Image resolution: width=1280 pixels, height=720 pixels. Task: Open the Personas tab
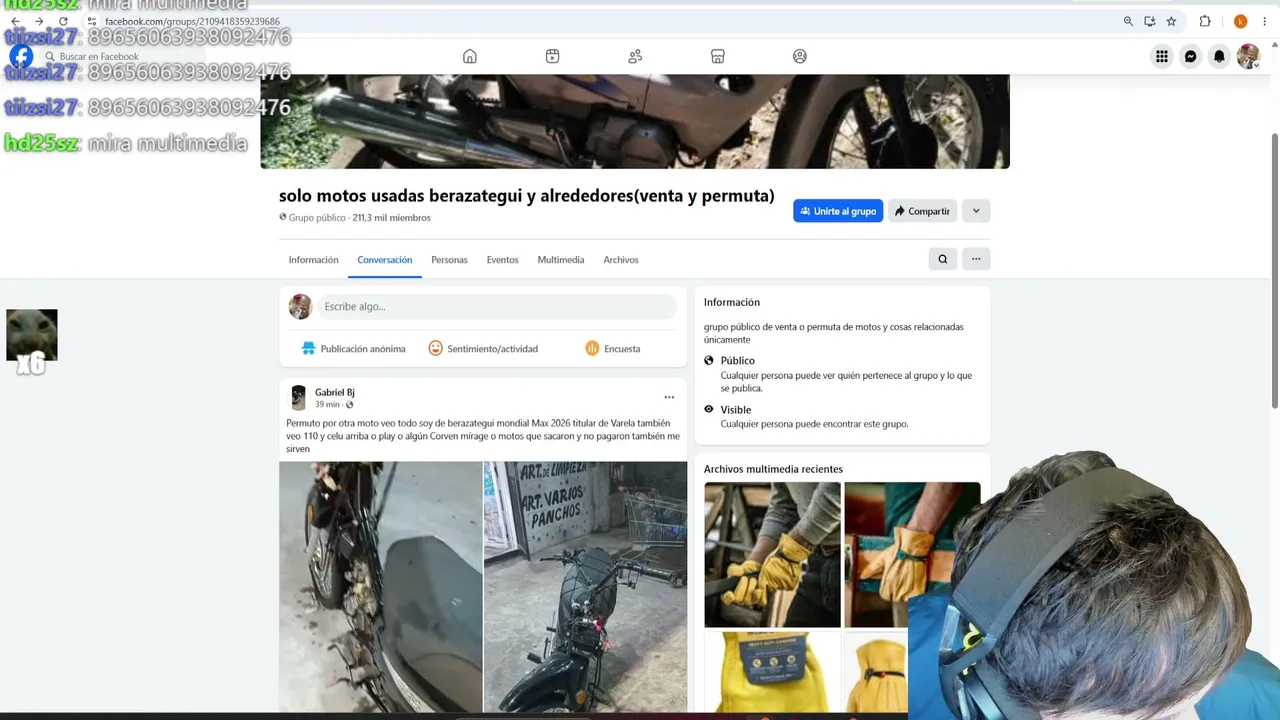[449, 260]
